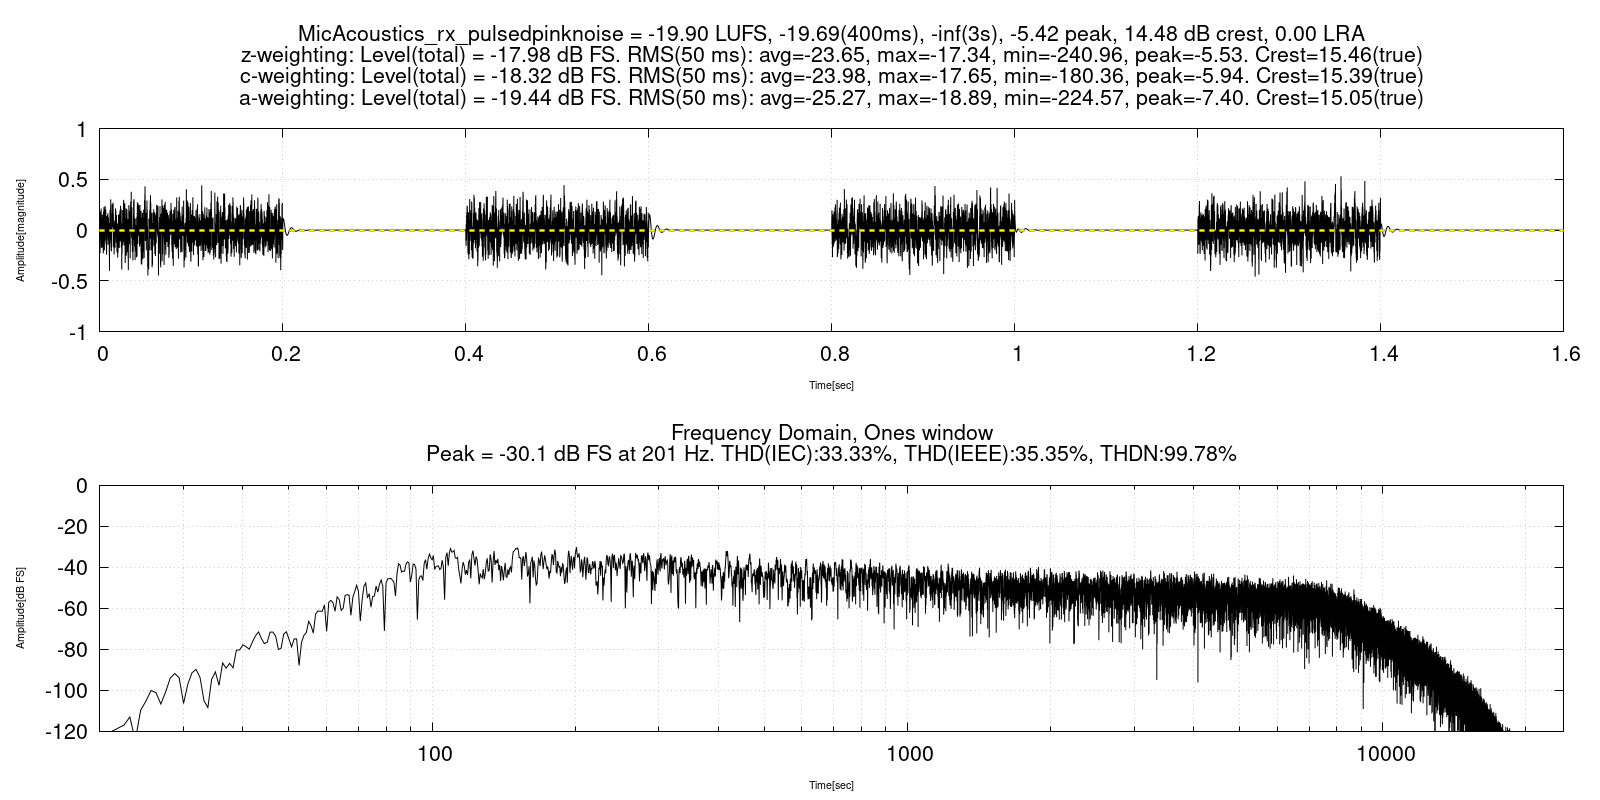This screenshot has height=800, width=1600.
Task: Select the a-weighting level text line
Action: click(x=831, y=98)
